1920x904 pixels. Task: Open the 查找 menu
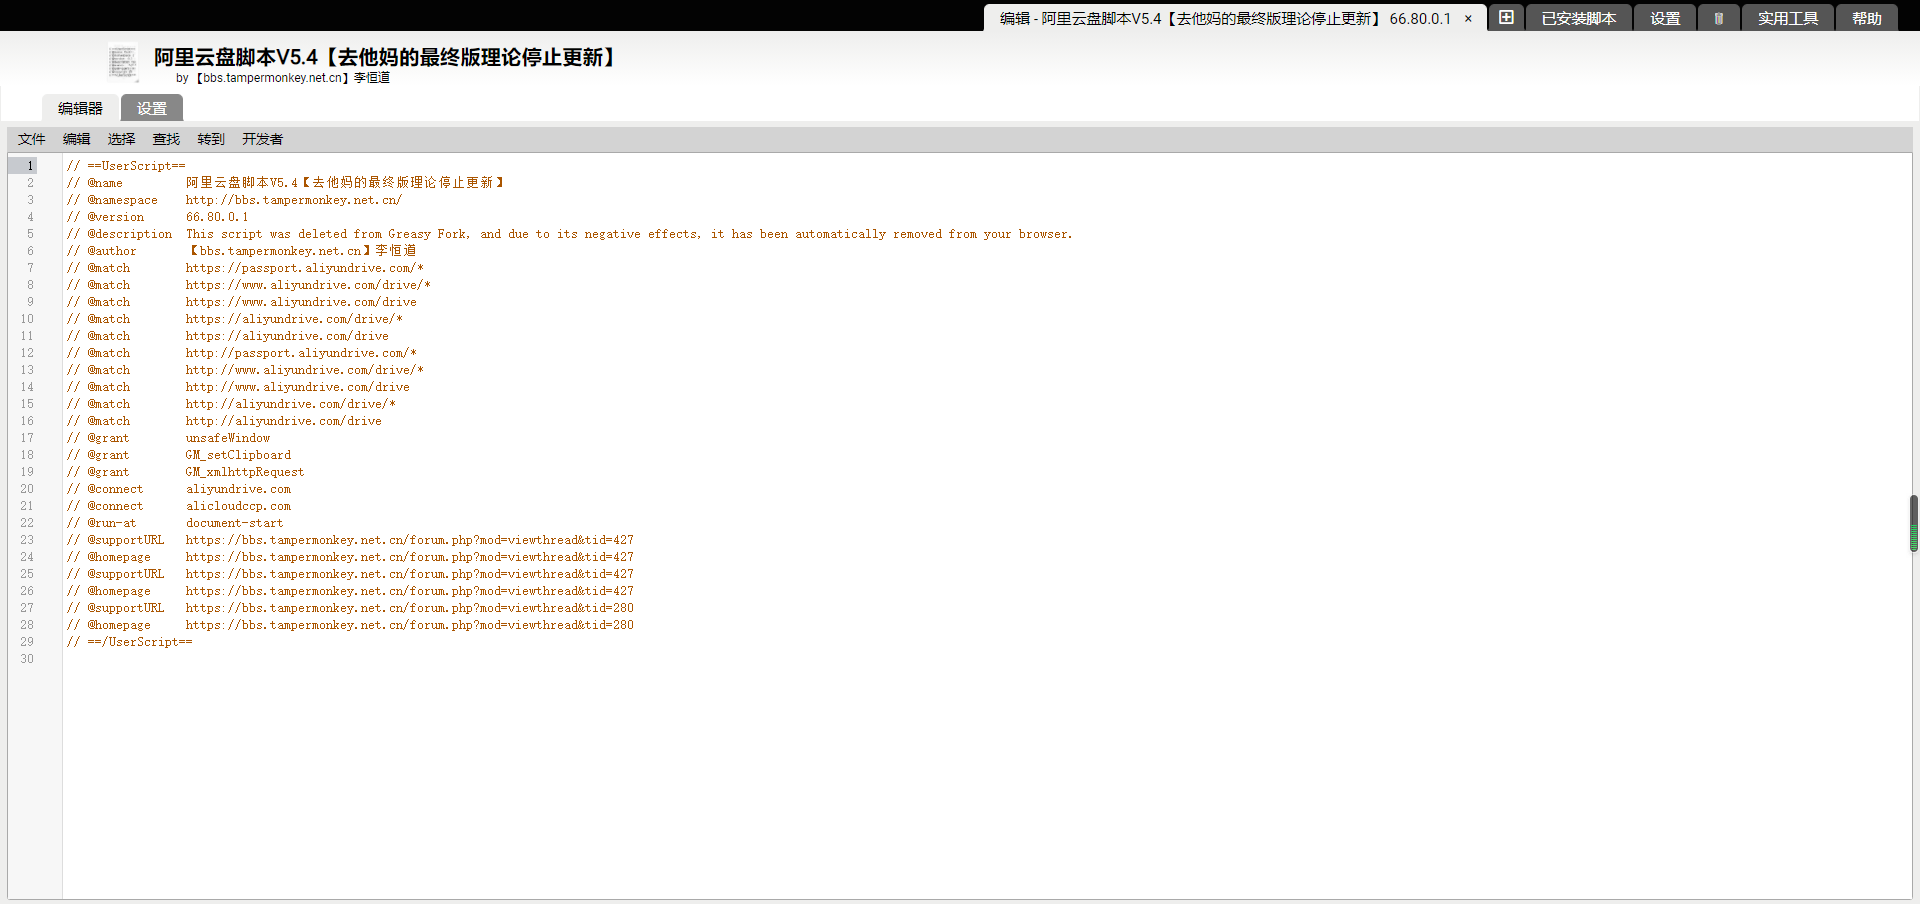click(x=166, y=139)
